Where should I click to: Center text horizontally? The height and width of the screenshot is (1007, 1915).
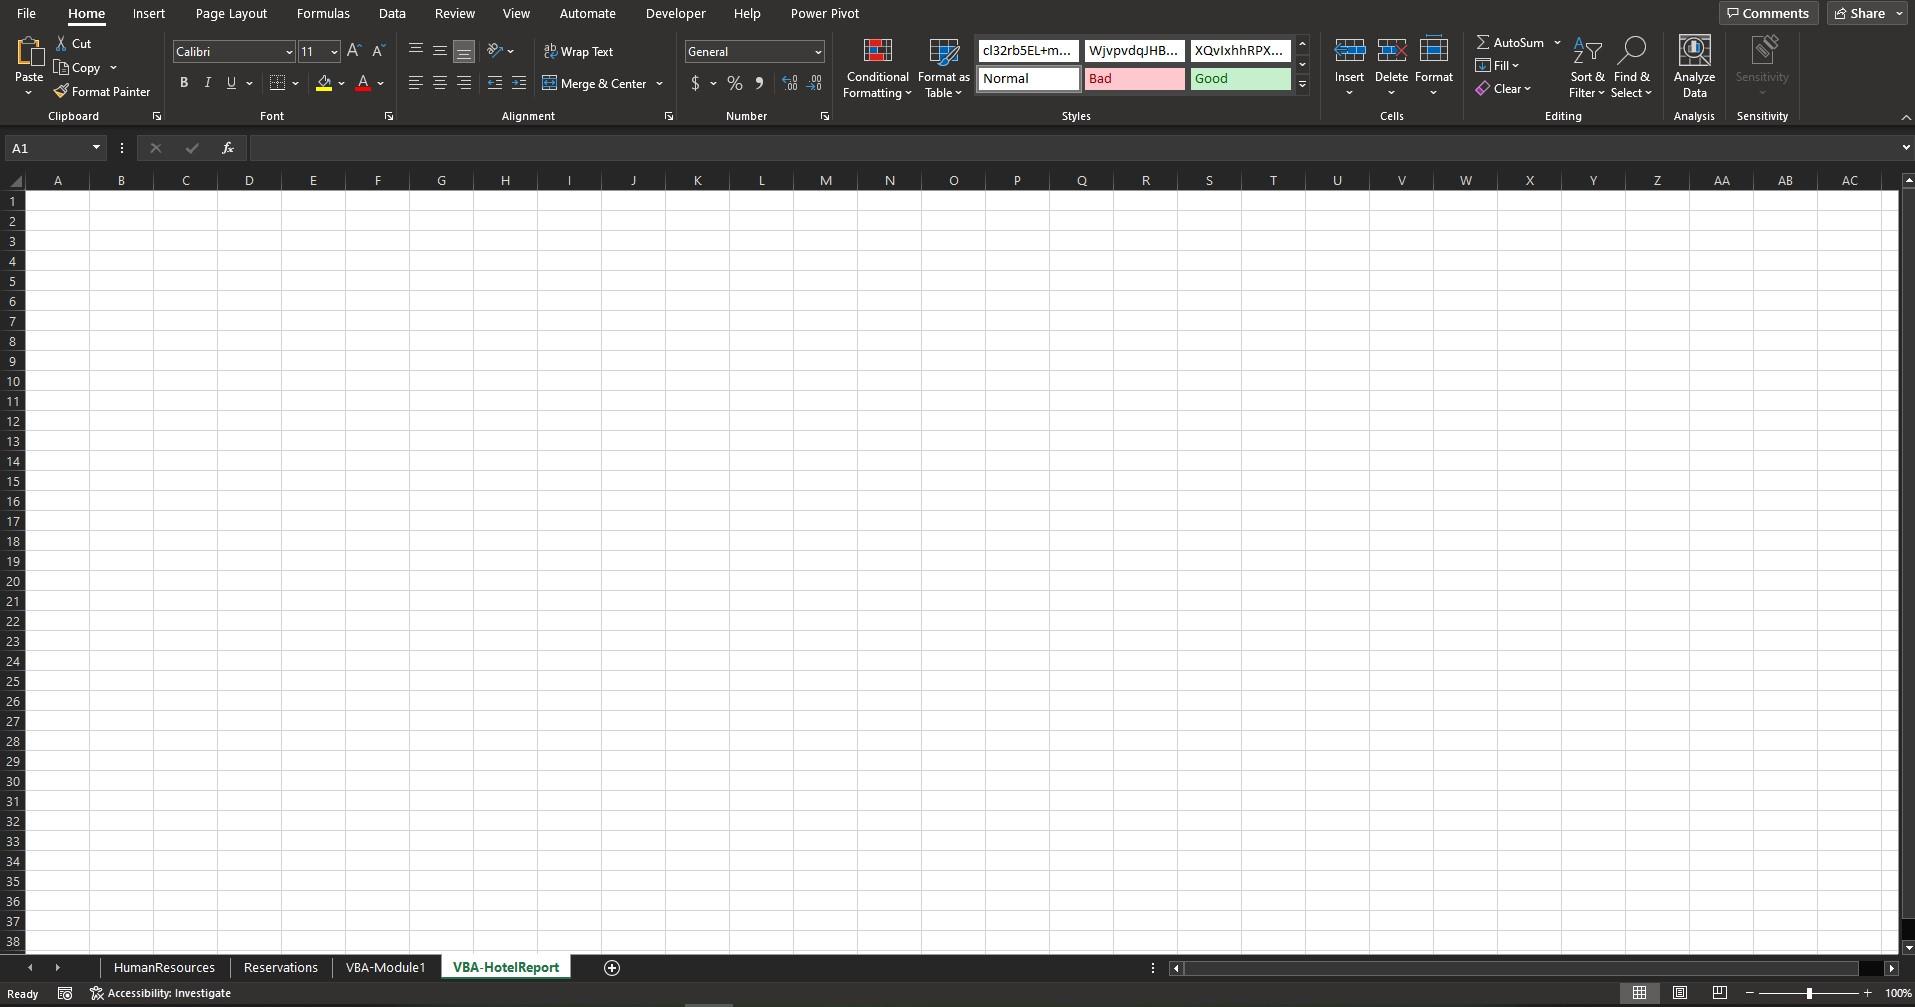(440, 83)
